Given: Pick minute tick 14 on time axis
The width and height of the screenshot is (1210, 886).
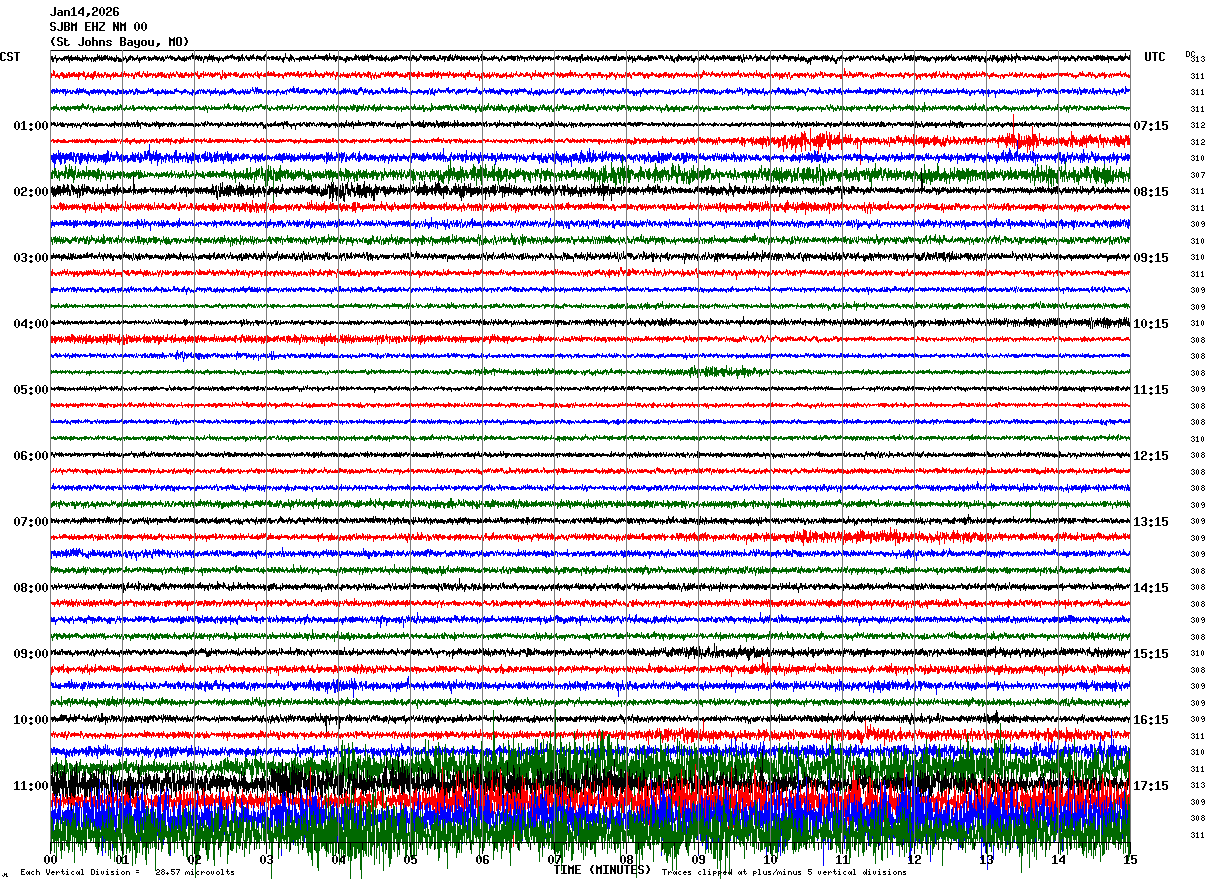Looking at the screenshot, I should pos(1059,860).
